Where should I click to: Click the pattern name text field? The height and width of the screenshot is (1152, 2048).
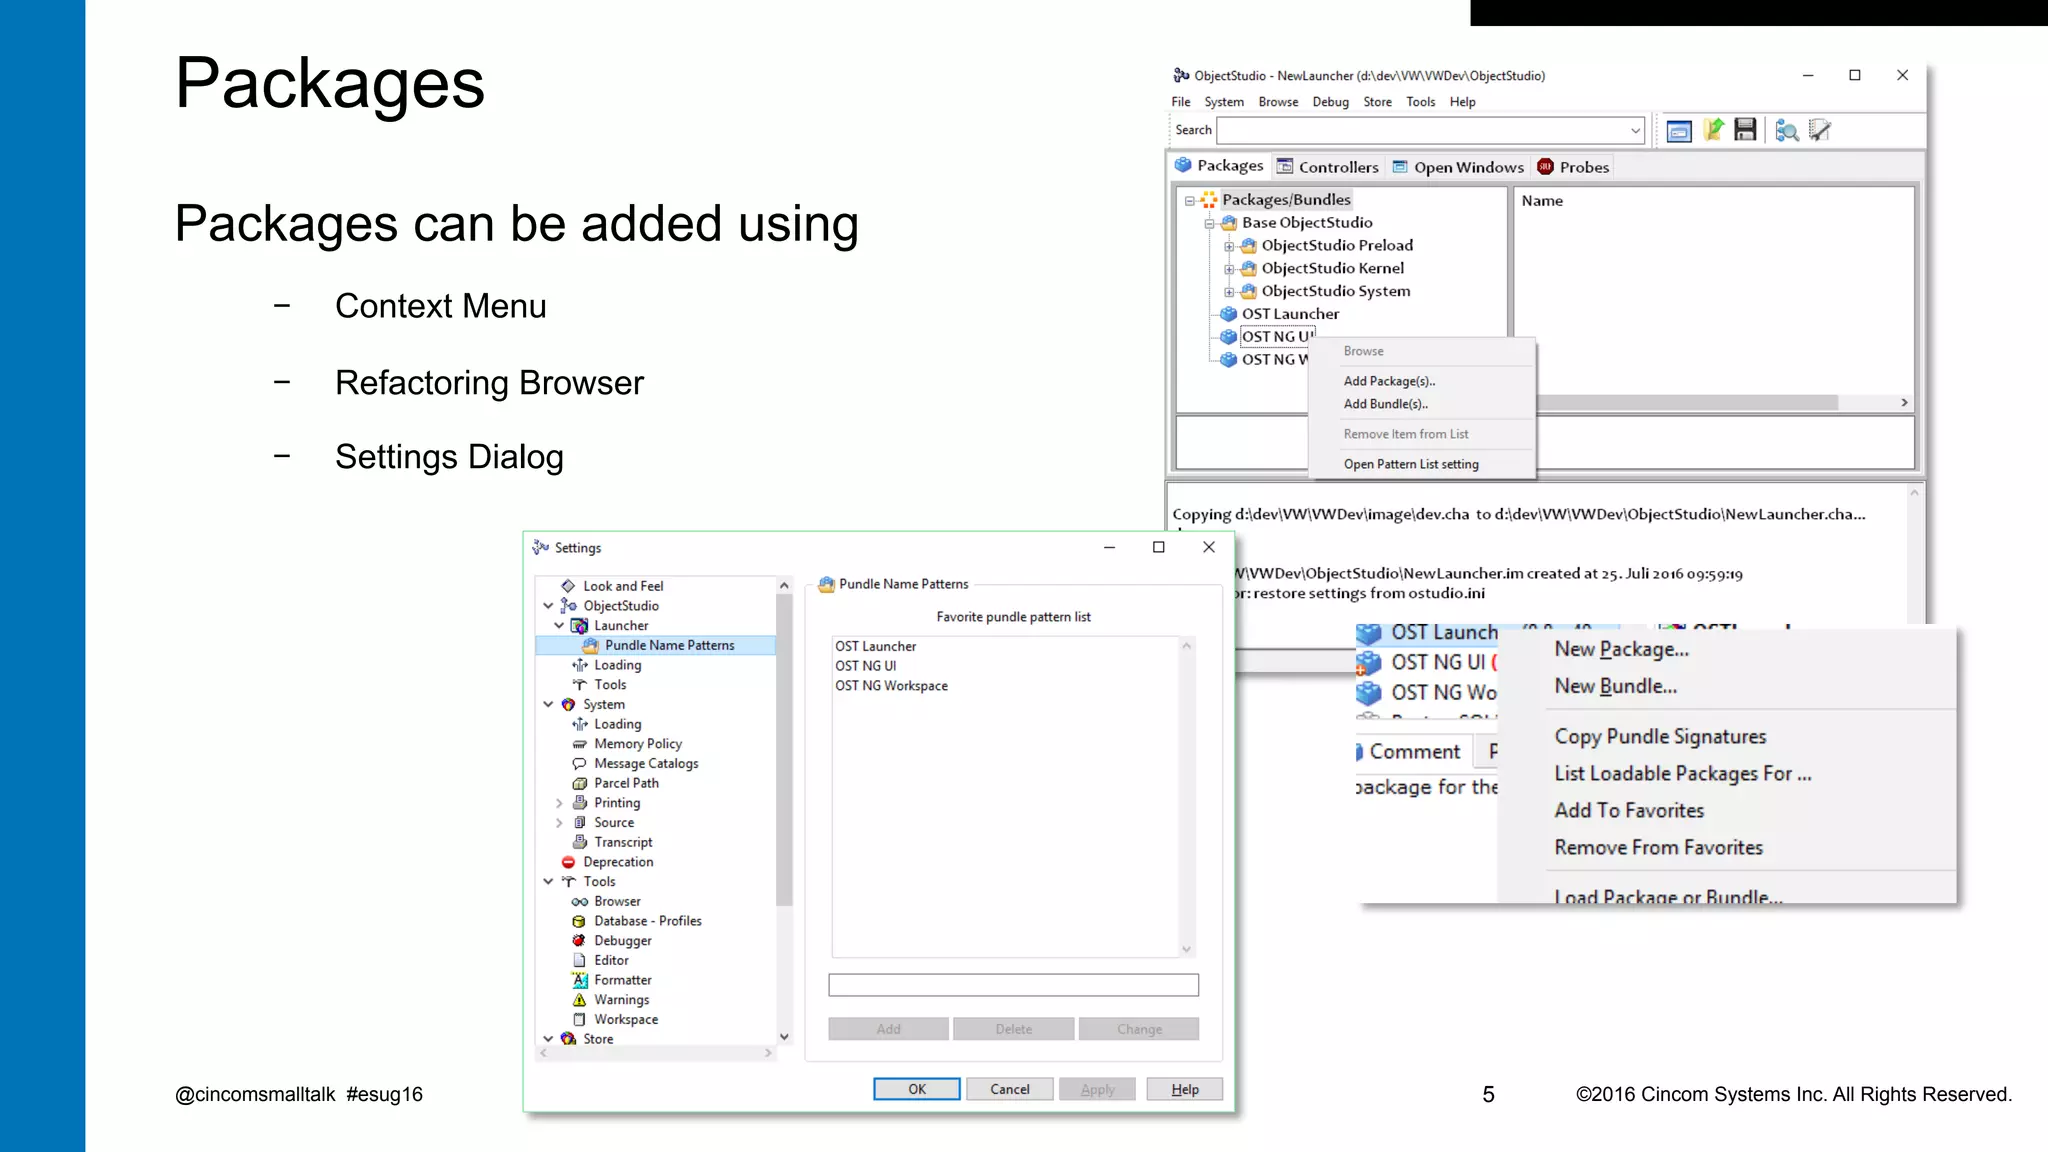[1013, 985]
